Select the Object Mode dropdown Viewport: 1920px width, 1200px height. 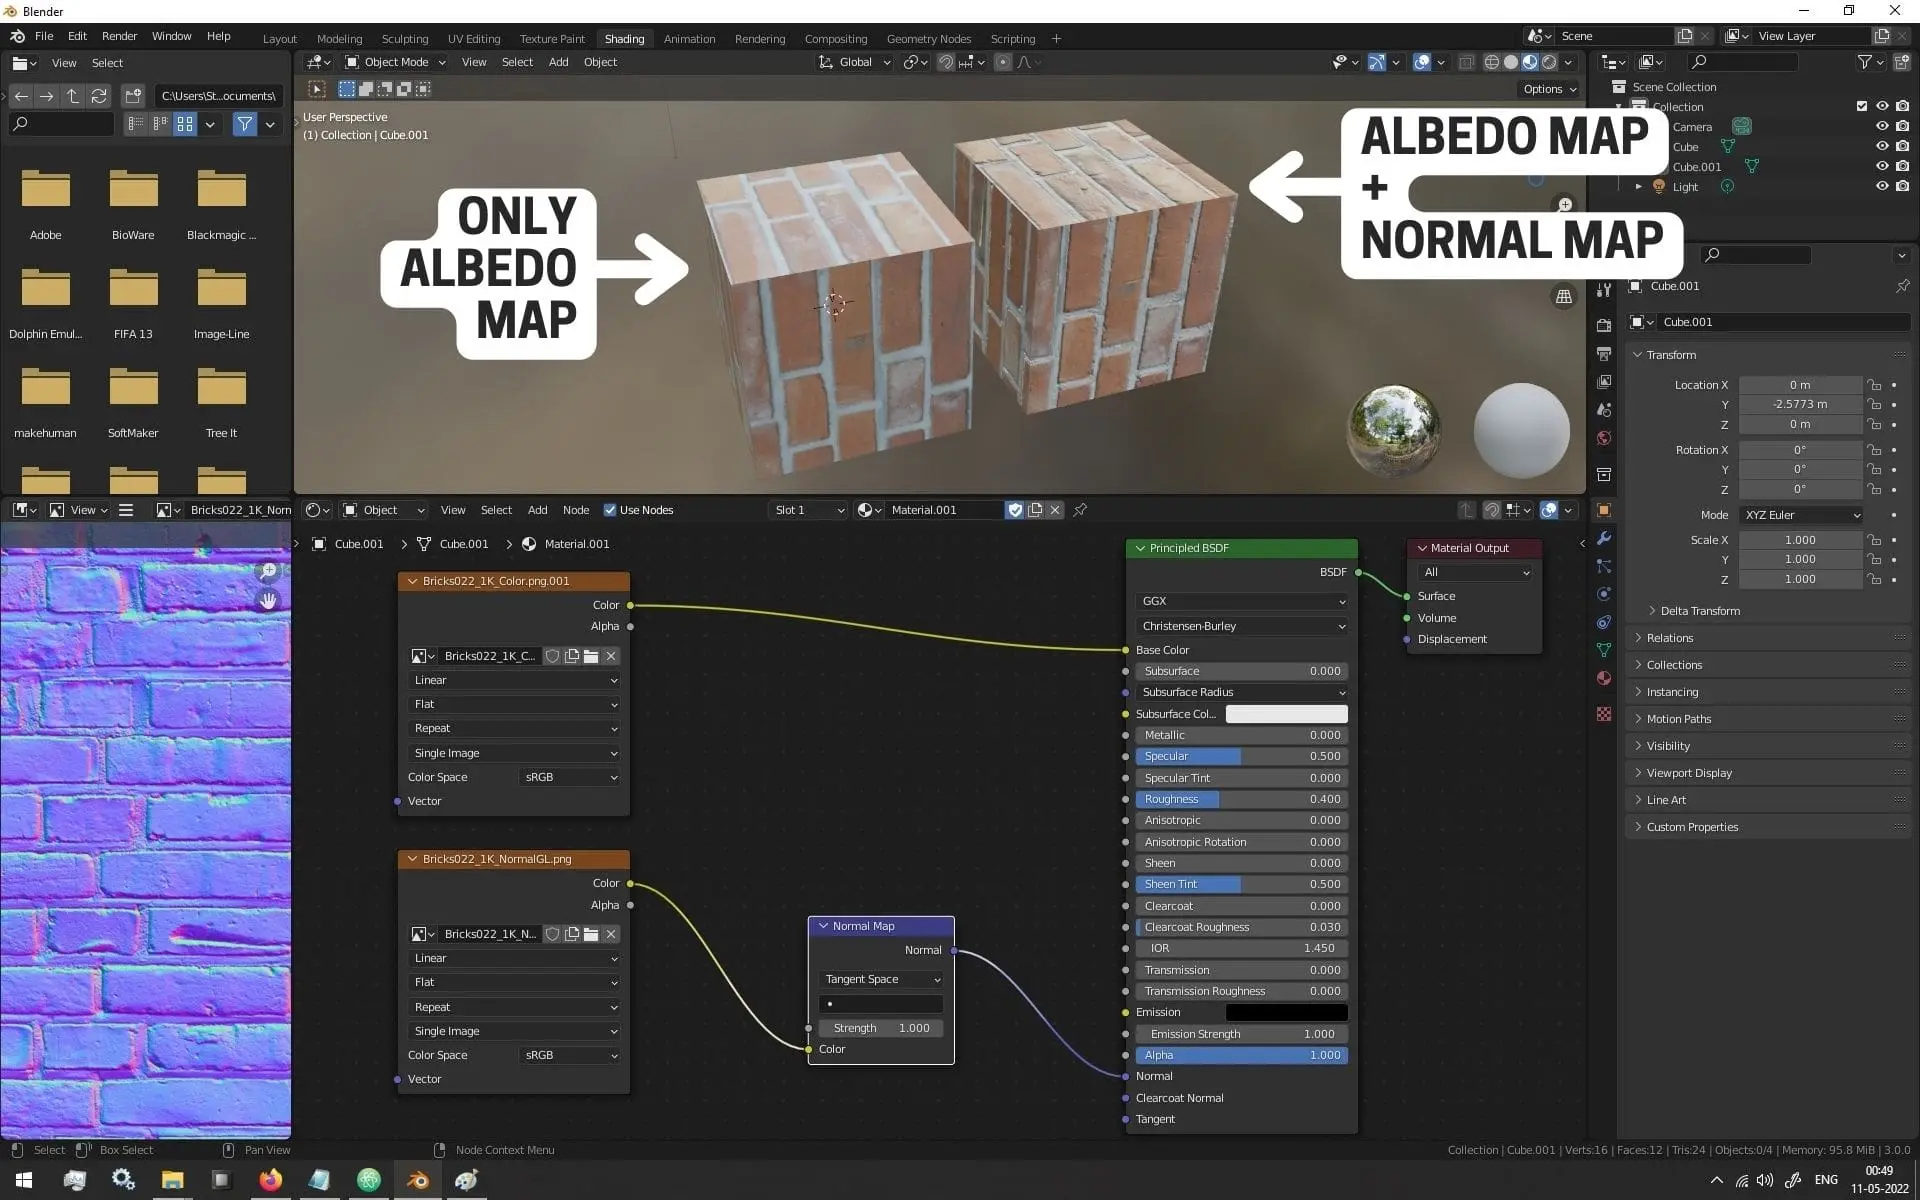tap(399, 62)
